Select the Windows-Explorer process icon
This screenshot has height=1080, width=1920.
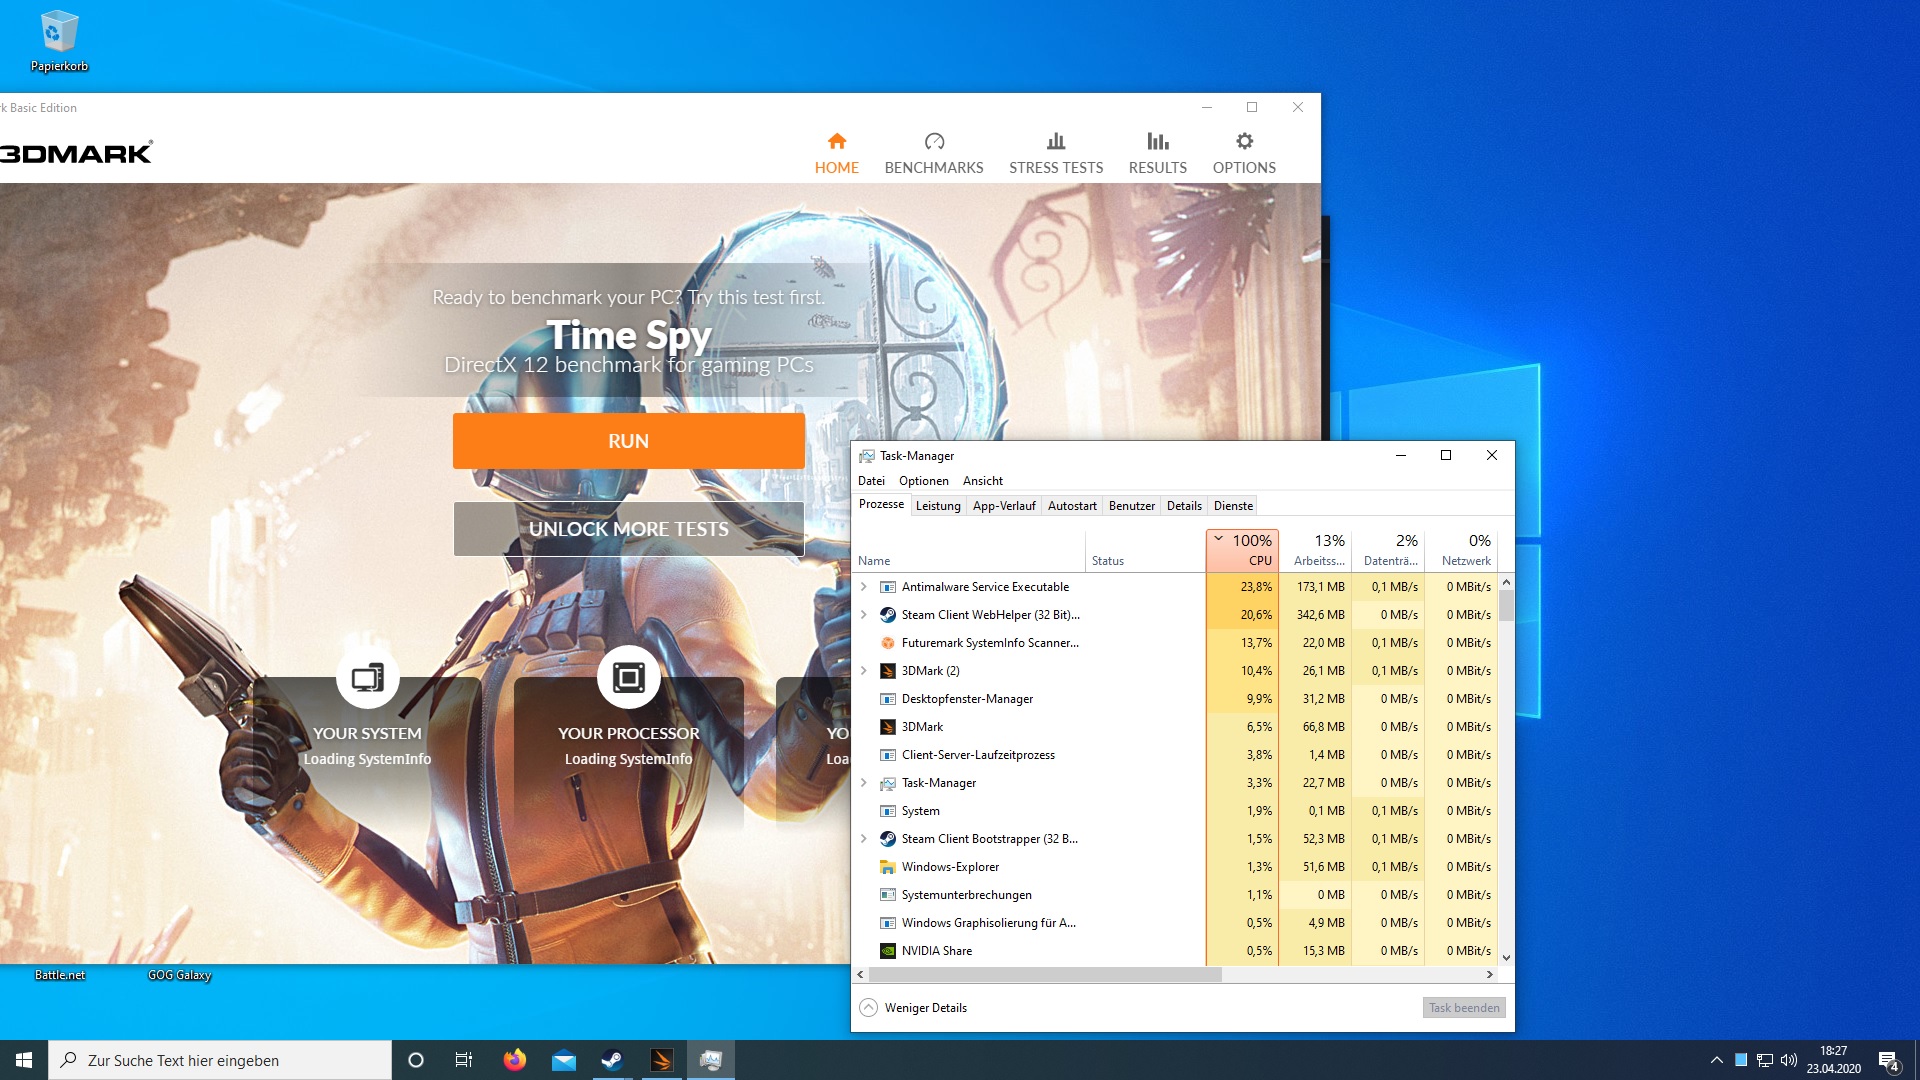click(887, 867)
